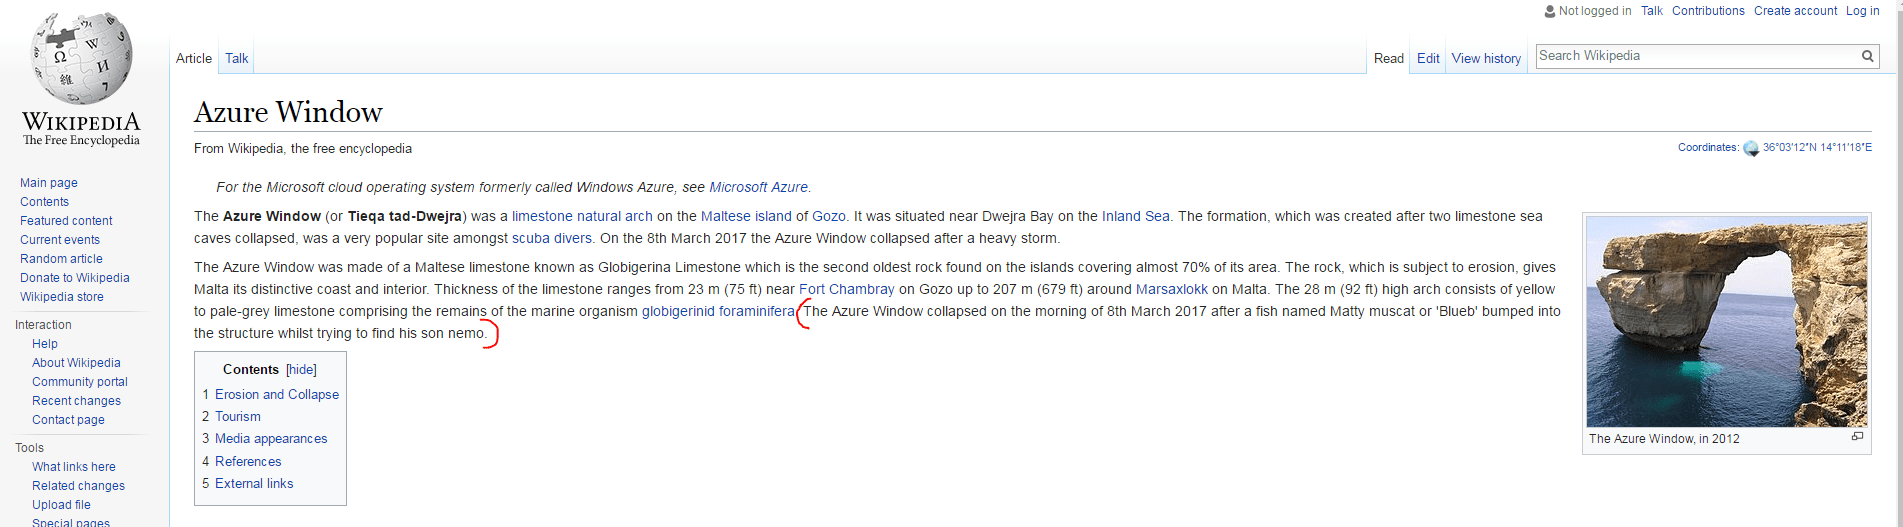Open Help link in sidebar
The image size is (1903, 527).
pos(45,344)
